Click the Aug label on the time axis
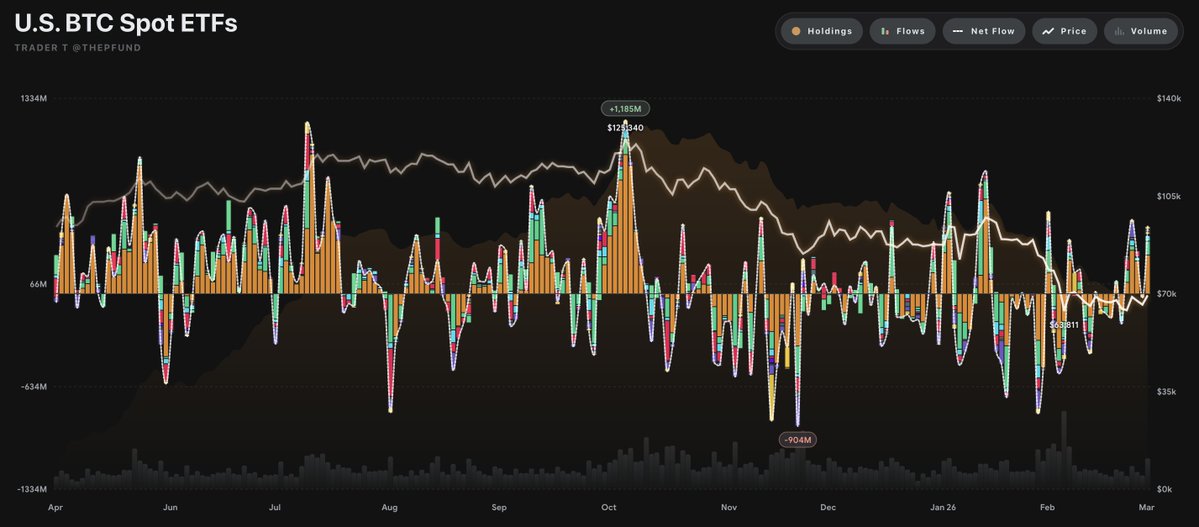The width and height of the screenshot is (1199, 527). point(389,508)
